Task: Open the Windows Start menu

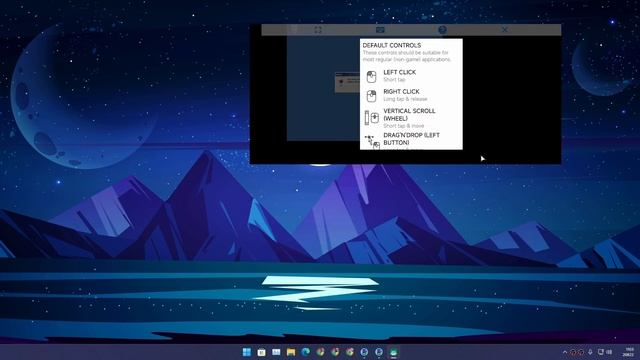Action: pyautogui.click(x=247, y=352)
